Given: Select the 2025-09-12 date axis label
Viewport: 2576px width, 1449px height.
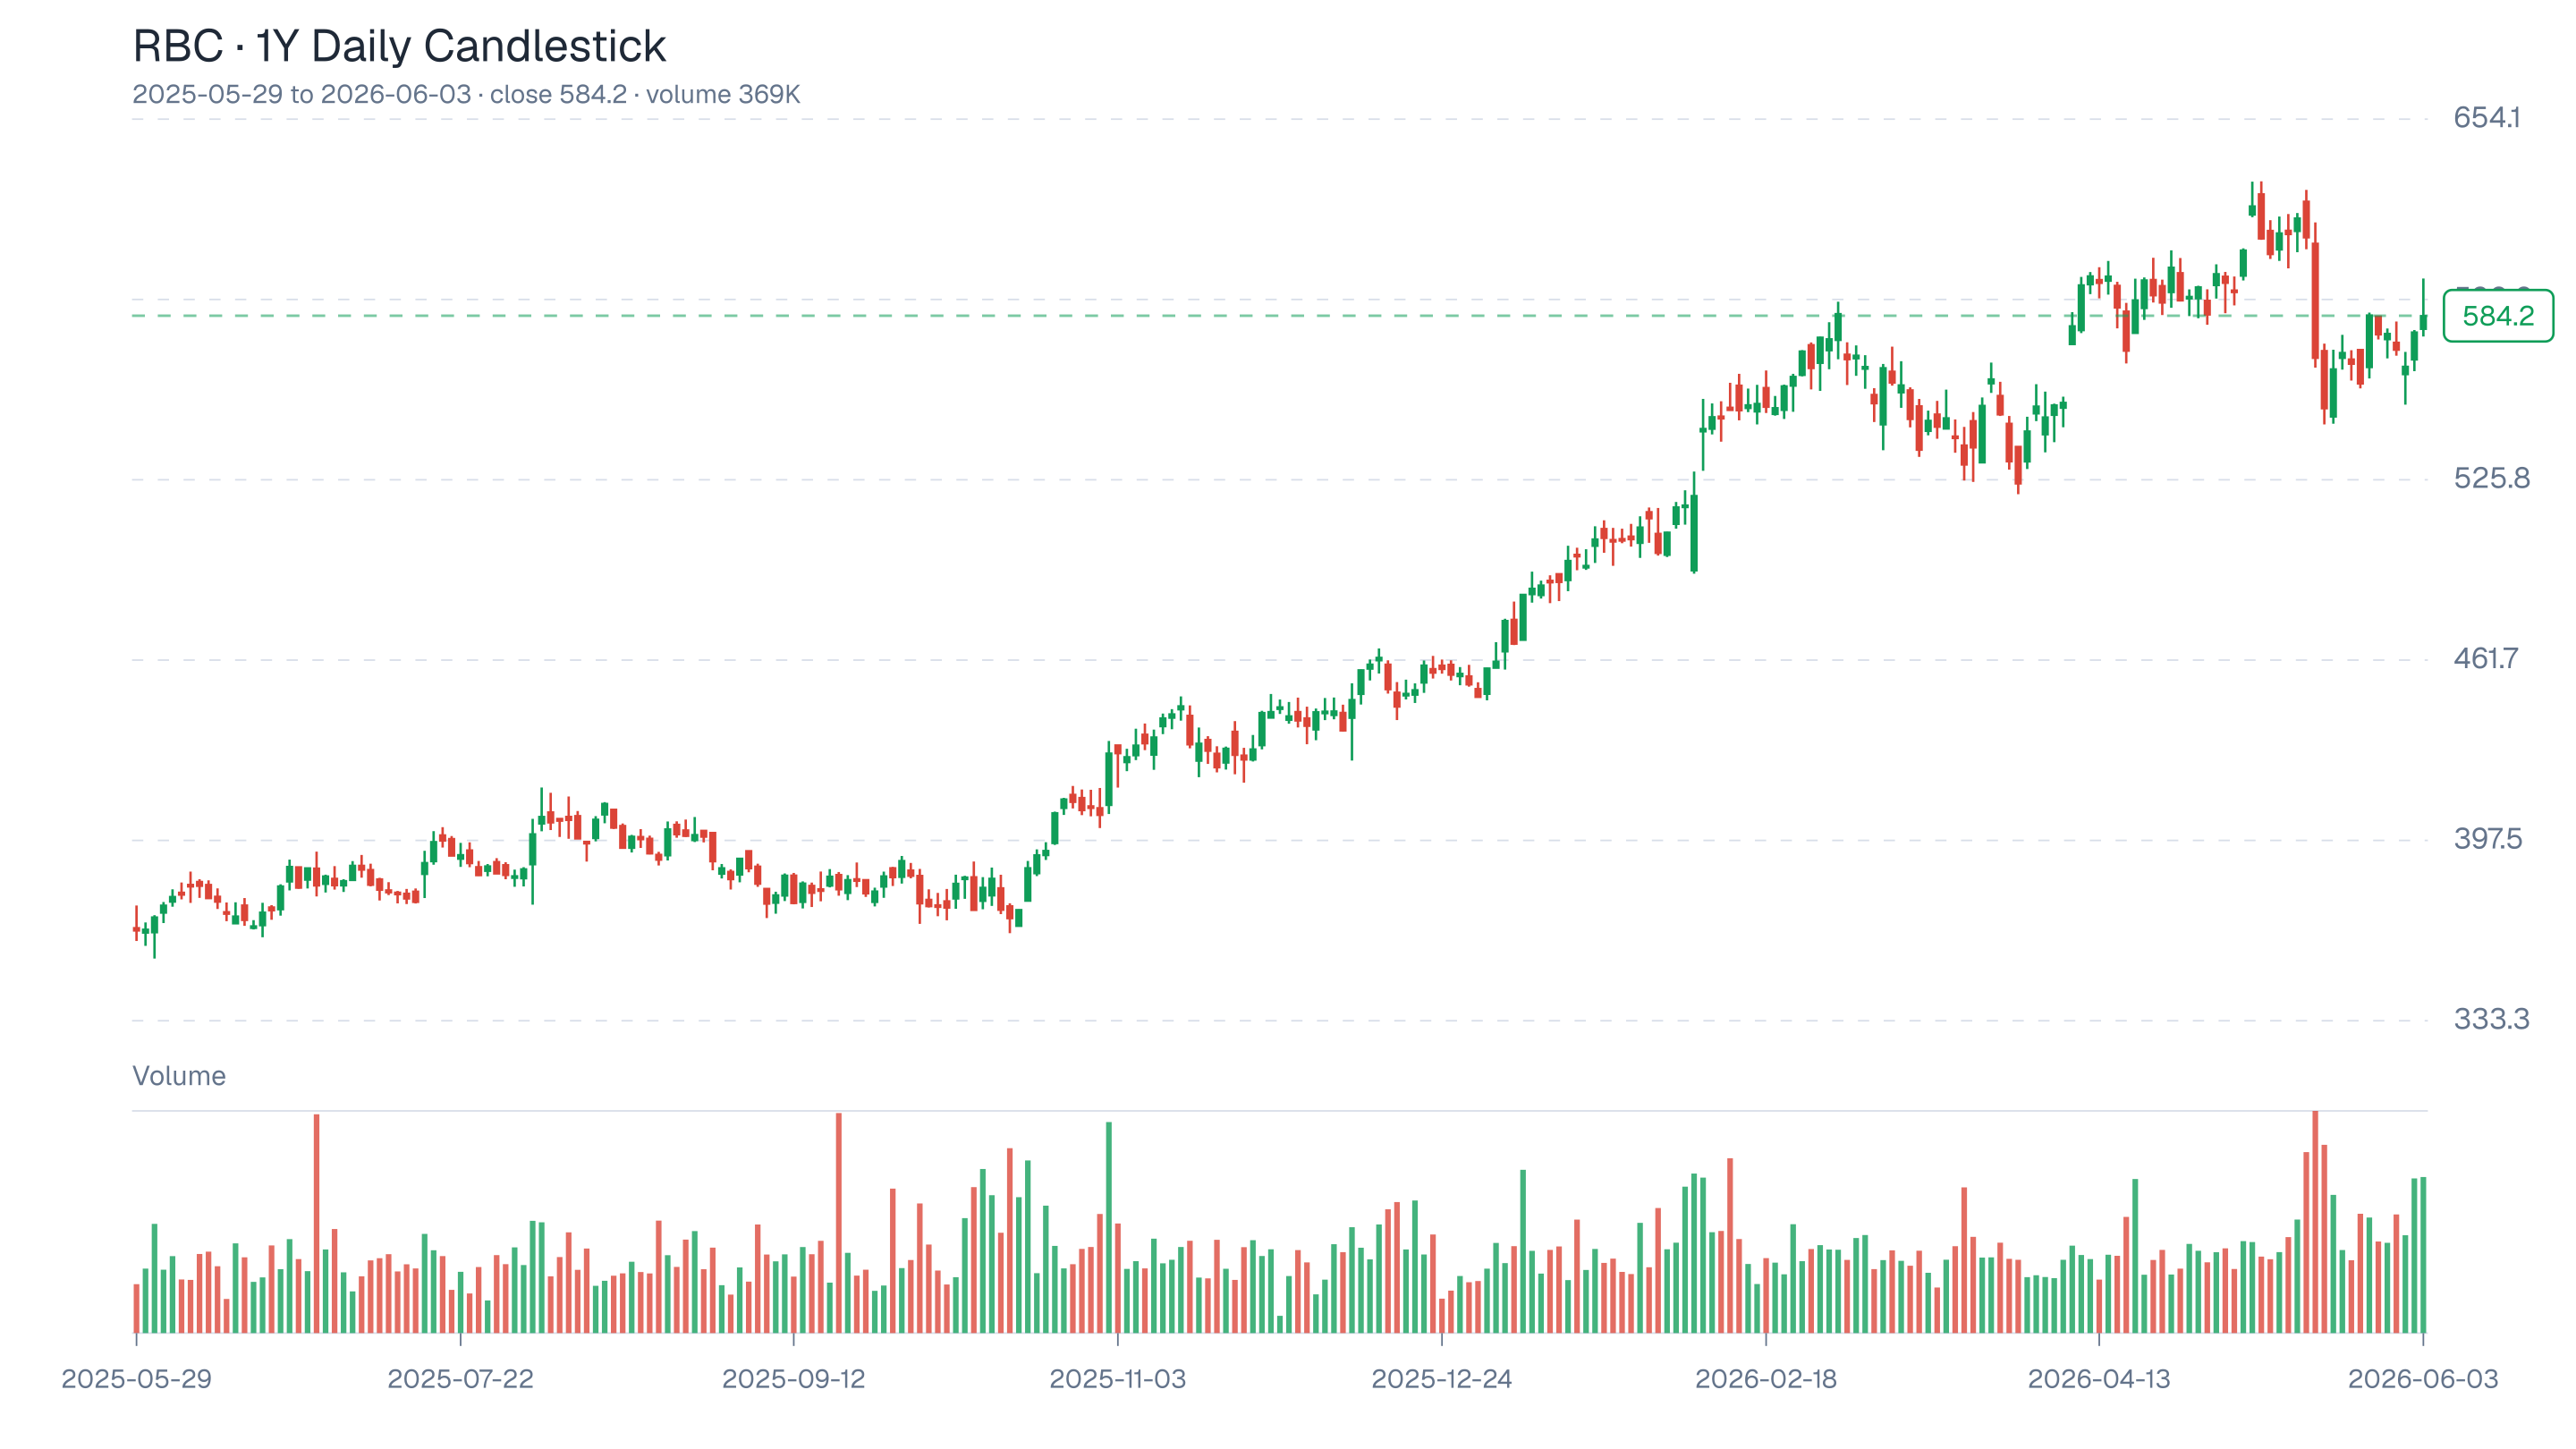Looking at the screenshot, I should point(794,1379).
